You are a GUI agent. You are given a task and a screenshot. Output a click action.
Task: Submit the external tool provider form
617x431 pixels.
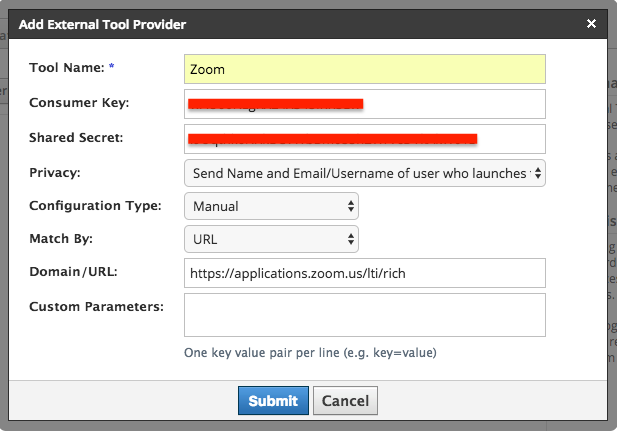coord(273,401)
